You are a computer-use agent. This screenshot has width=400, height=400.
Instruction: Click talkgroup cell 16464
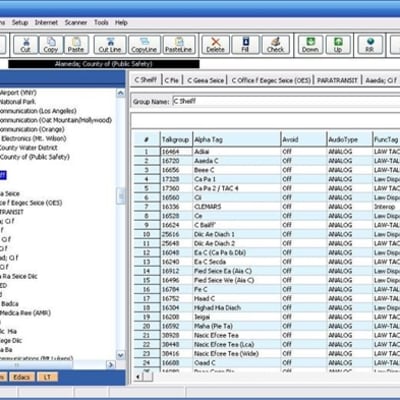[x=176, y=152]
